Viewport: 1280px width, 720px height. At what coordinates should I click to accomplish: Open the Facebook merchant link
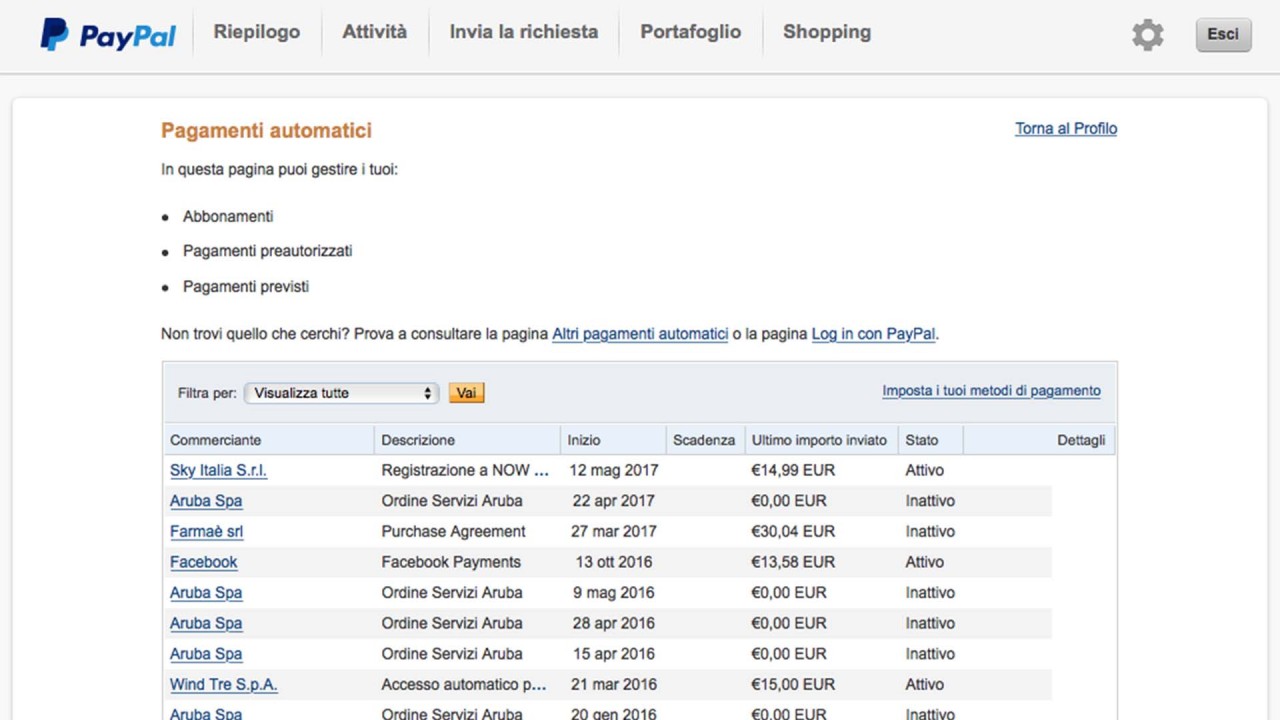coord(204,562)
